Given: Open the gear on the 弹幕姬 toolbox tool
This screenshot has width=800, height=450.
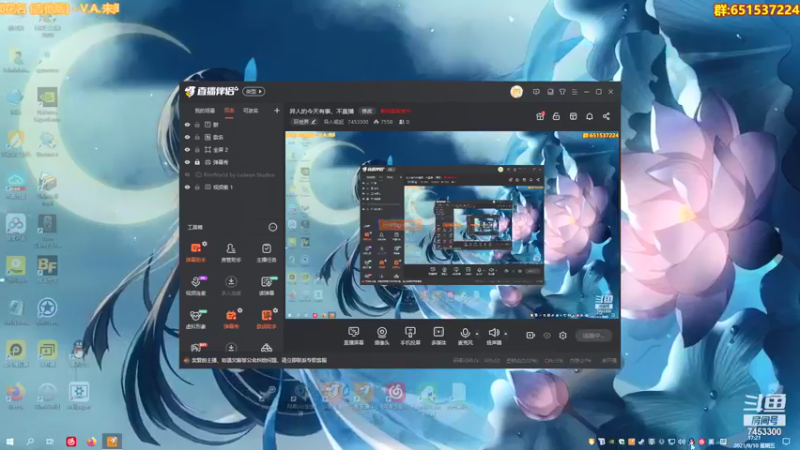Looking at the screenshot, I should (x=240, y=310).
